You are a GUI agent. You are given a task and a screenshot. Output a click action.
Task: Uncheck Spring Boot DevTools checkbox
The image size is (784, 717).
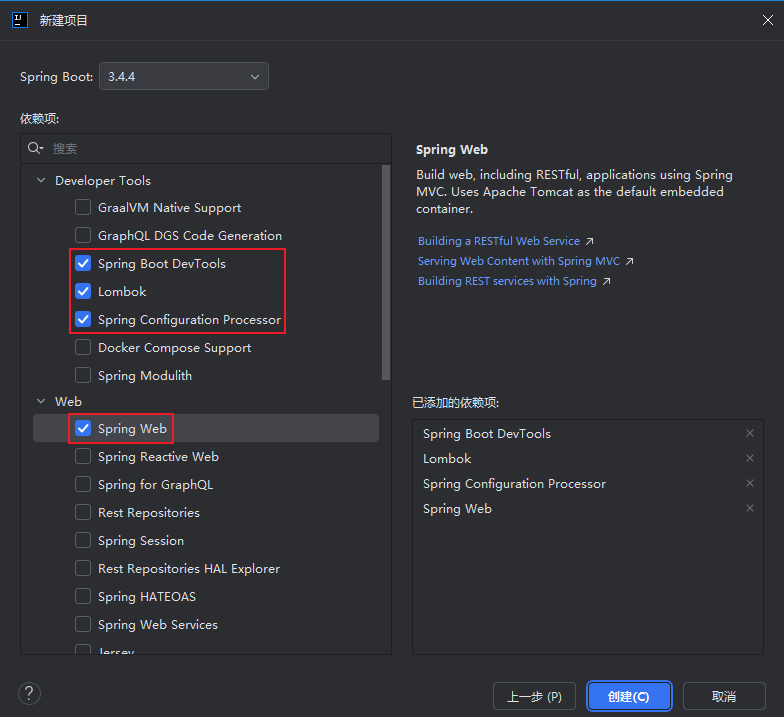click(x=83, y=263)
